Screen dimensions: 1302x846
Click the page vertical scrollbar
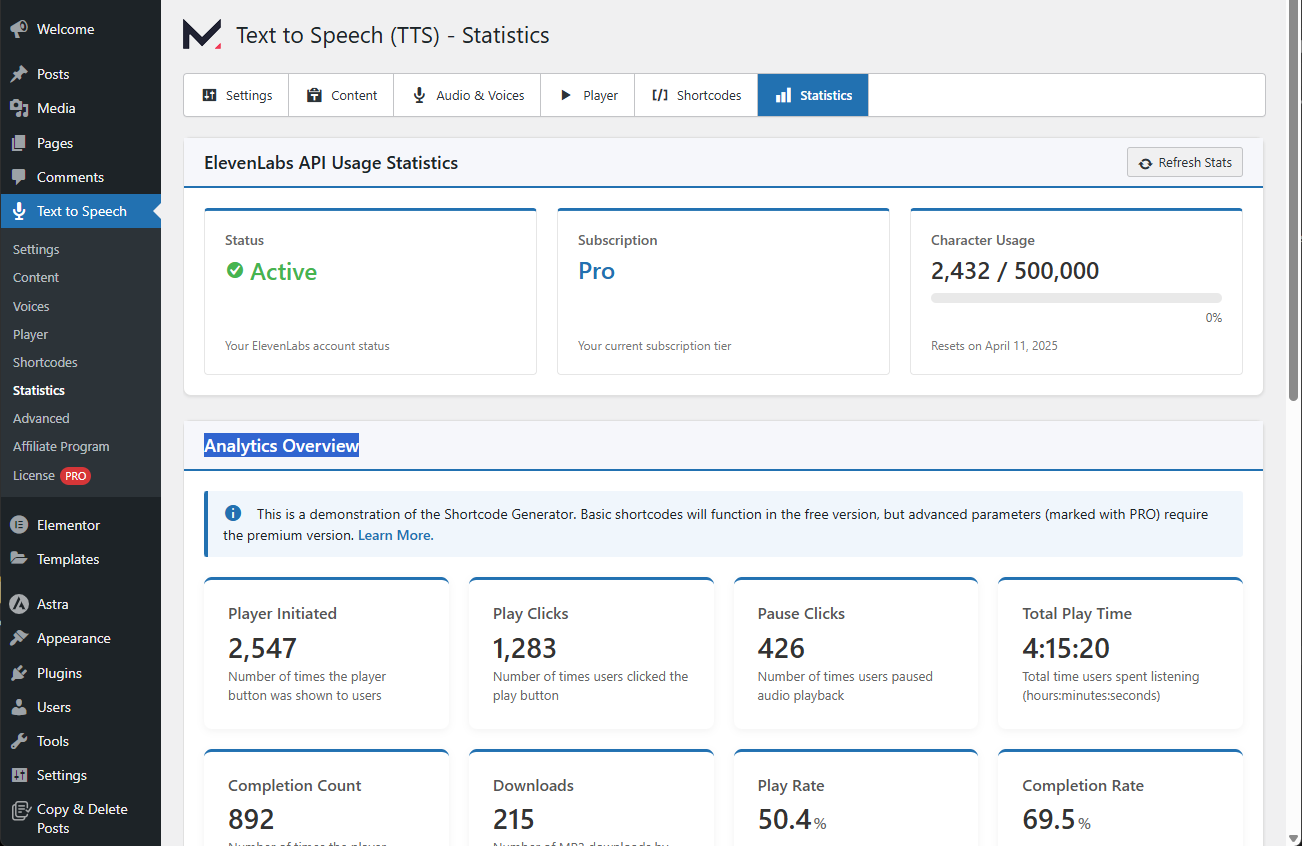(1294, 200)
